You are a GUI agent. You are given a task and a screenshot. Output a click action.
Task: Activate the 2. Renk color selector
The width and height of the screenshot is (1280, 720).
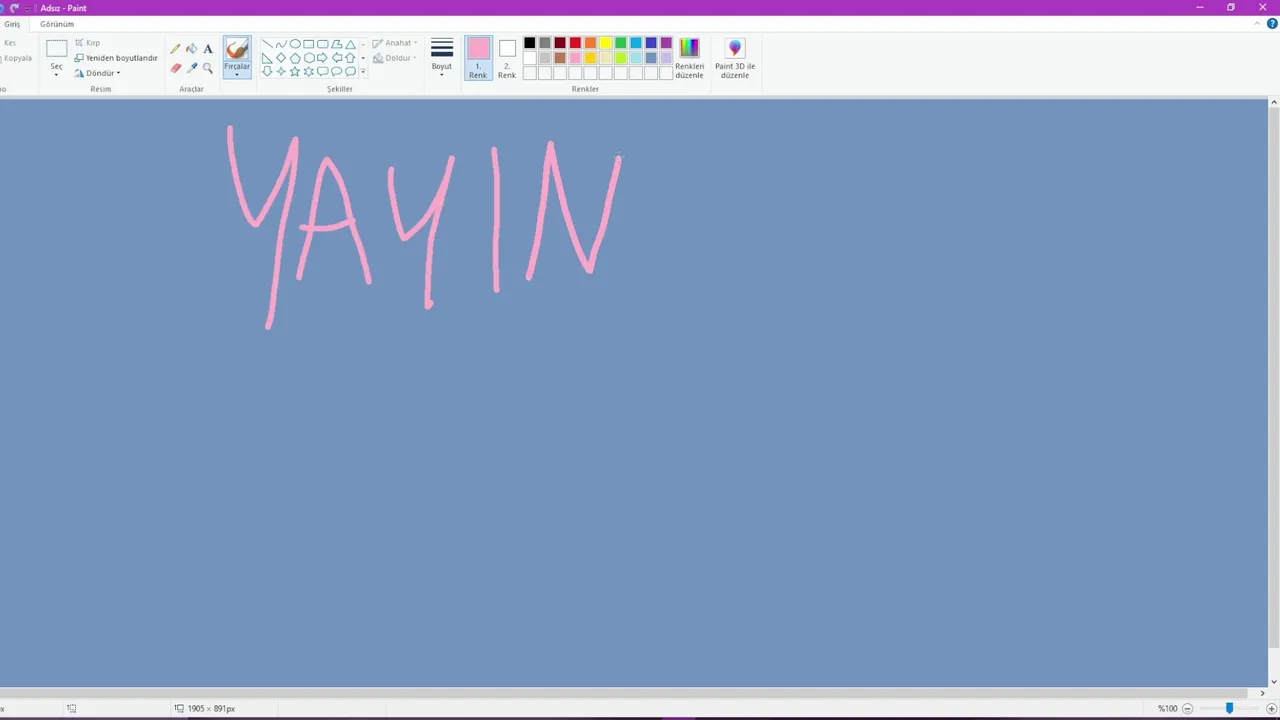pyautogui.click(x=507, y=58)
